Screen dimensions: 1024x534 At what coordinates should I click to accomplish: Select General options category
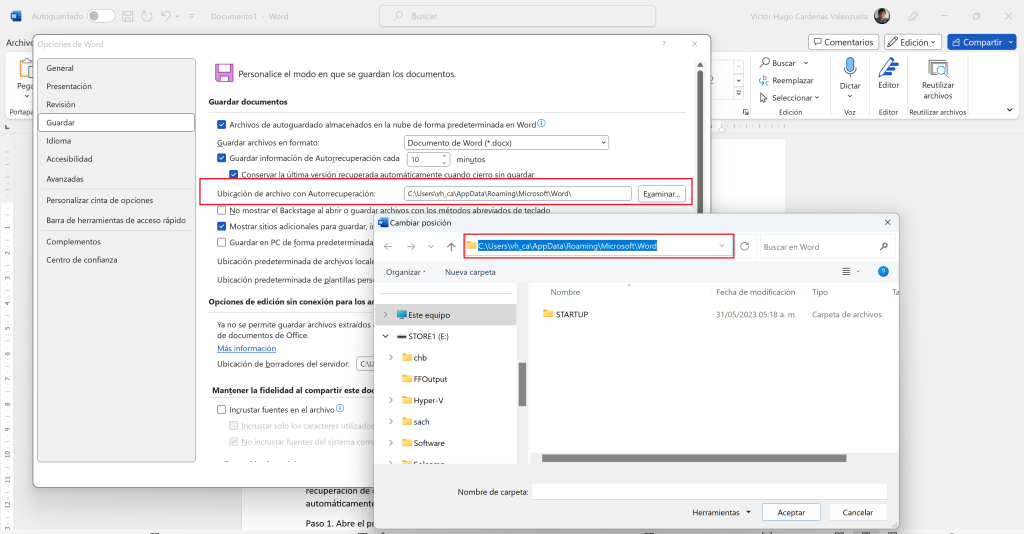[116, 68]
